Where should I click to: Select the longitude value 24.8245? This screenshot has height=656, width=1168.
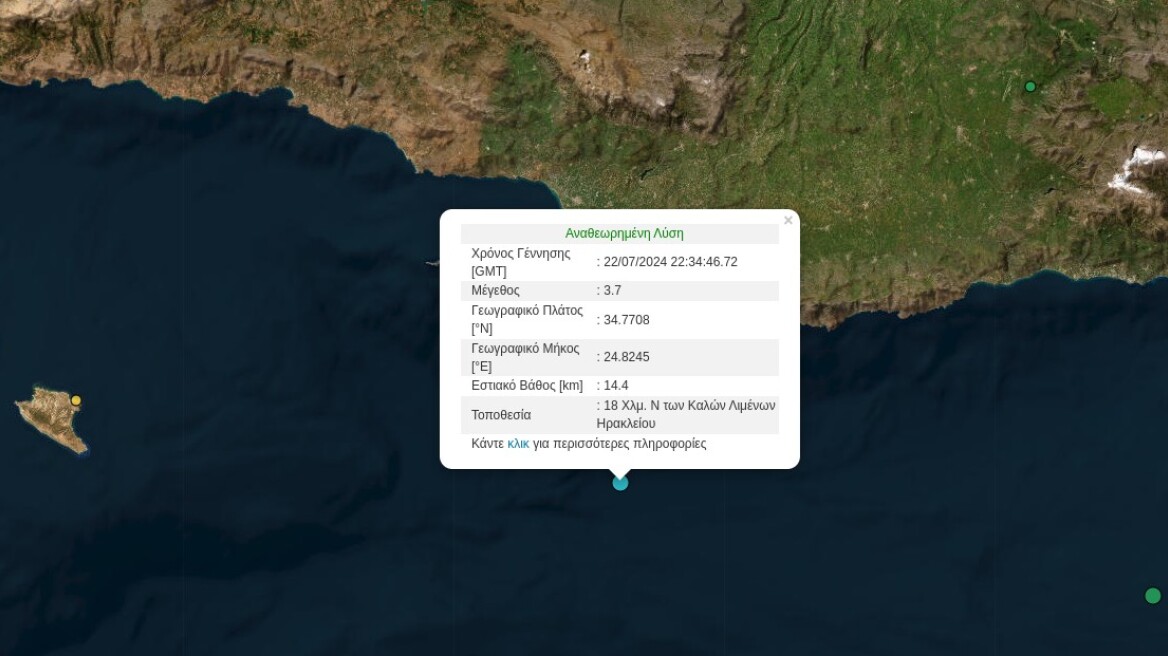click(x=626, y=357)
